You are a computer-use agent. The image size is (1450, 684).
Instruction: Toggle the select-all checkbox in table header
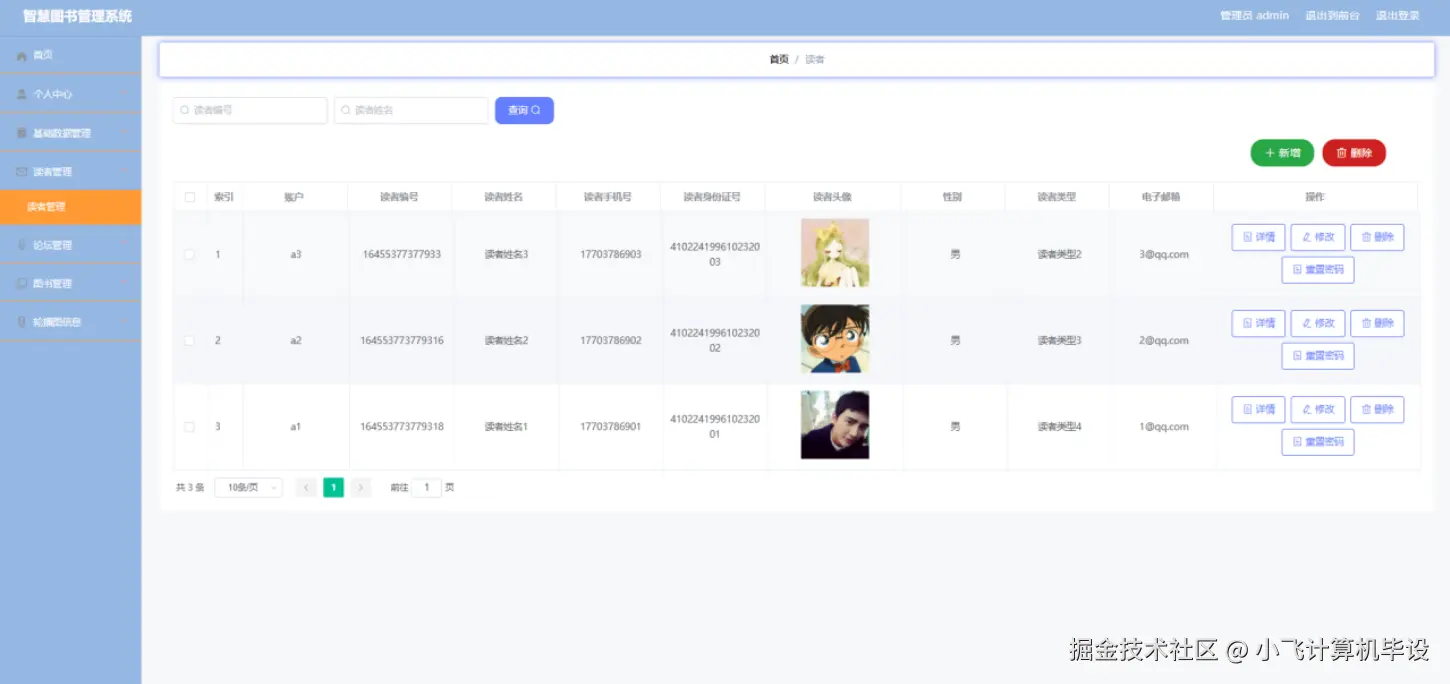(190, 197)
